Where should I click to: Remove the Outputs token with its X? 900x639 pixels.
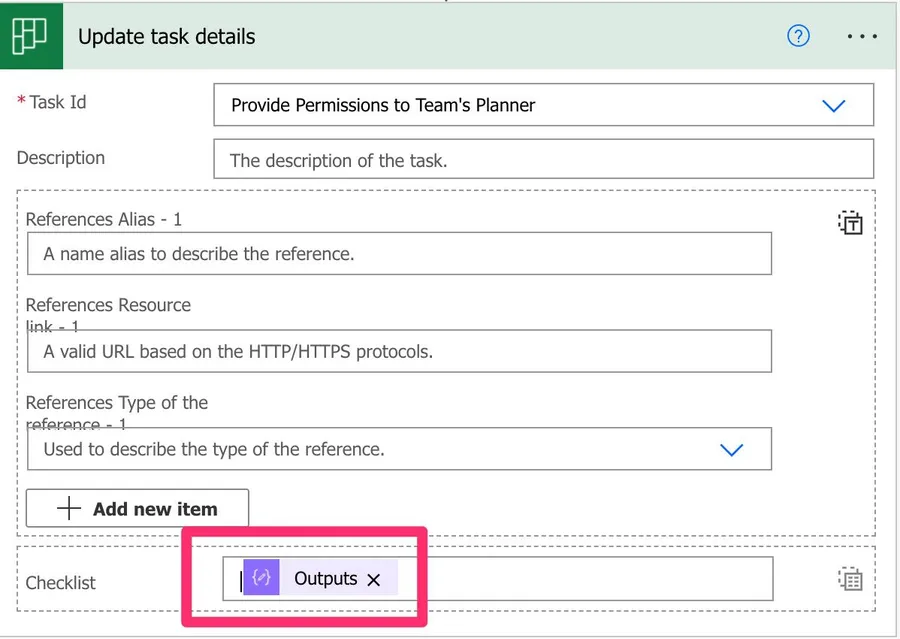(x=374, y=579)
